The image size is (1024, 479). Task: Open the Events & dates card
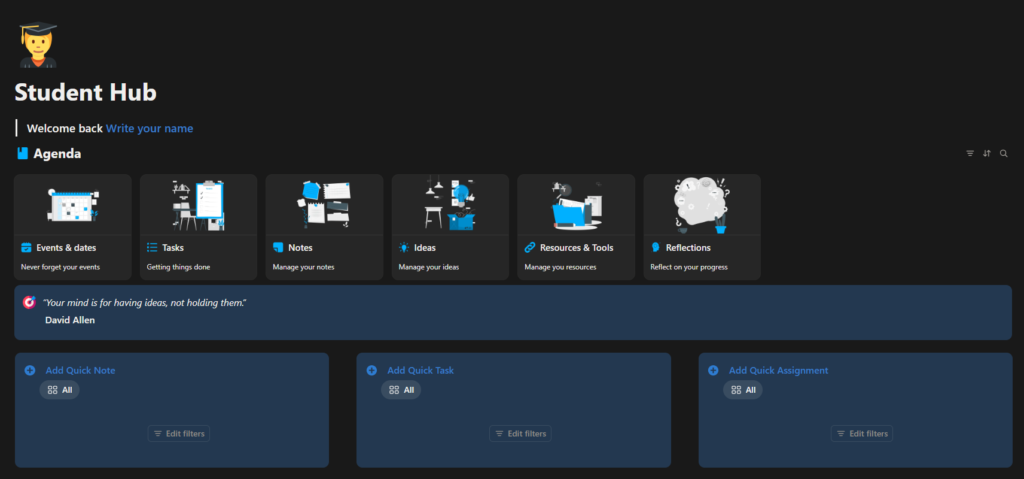pos(73,226)
